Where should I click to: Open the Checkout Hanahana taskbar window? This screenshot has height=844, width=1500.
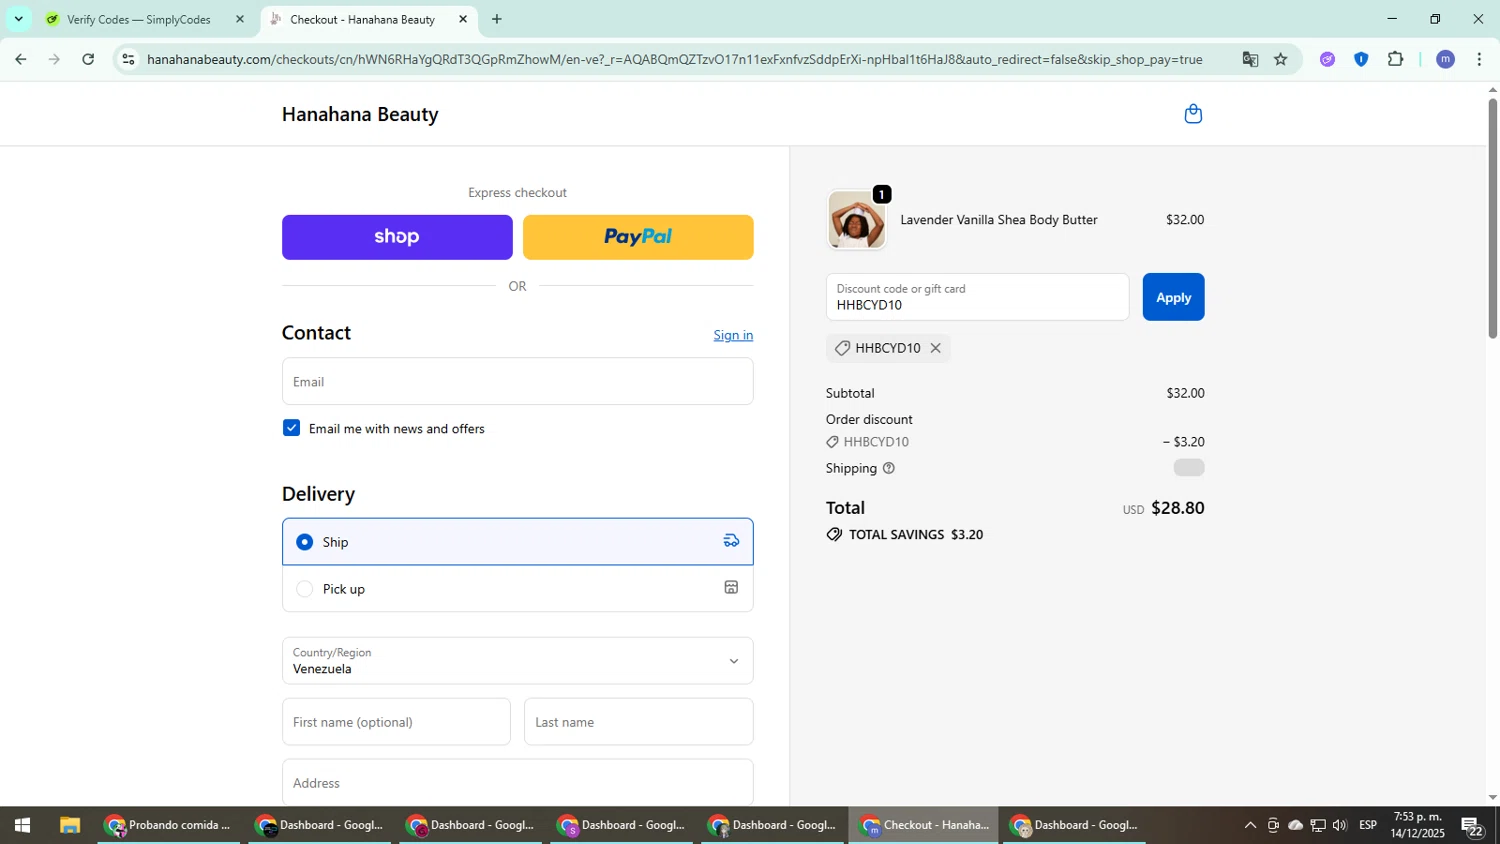[923, 825]
